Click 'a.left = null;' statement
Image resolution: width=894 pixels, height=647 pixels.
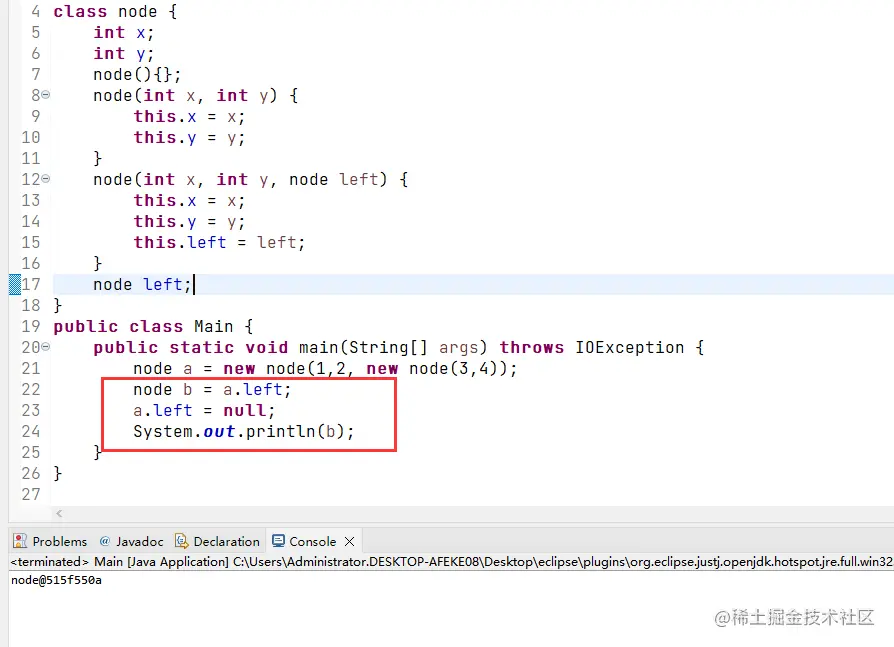204,410
